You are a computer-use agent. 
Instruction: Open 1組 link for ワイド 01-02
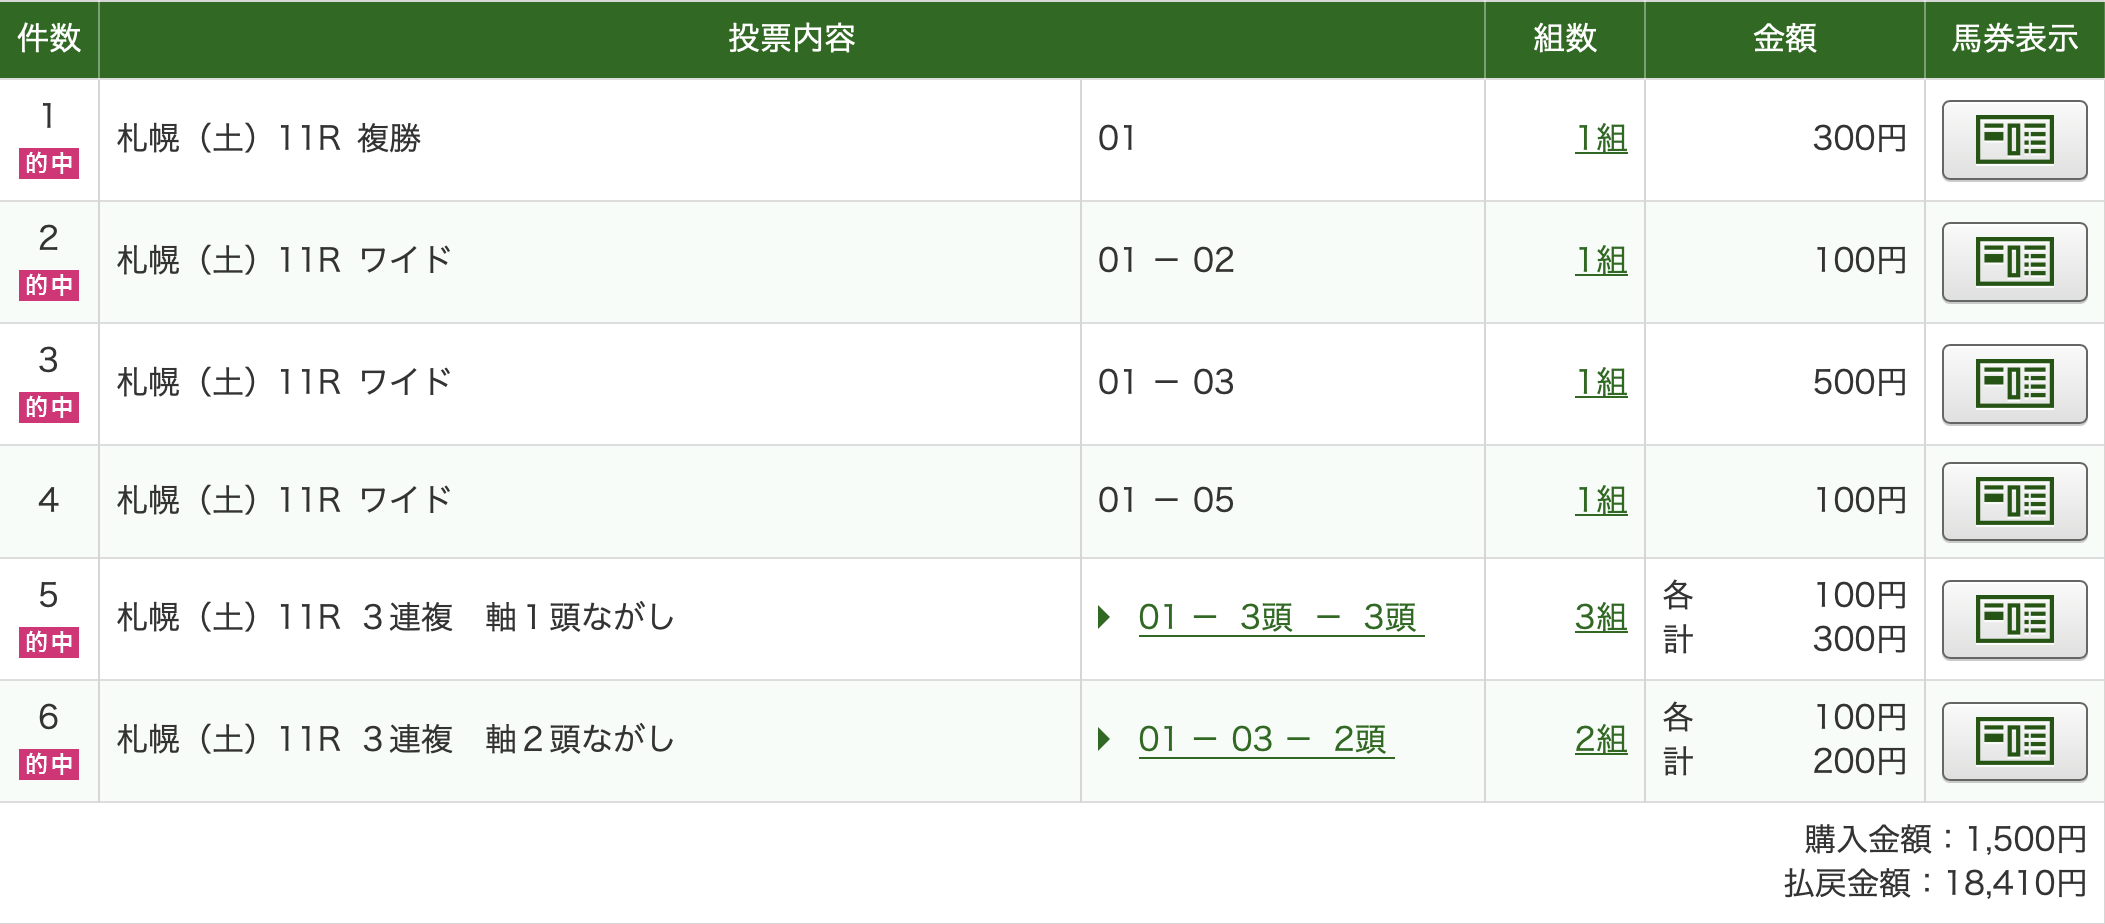pyautogui.click(x=1601, y=260)
